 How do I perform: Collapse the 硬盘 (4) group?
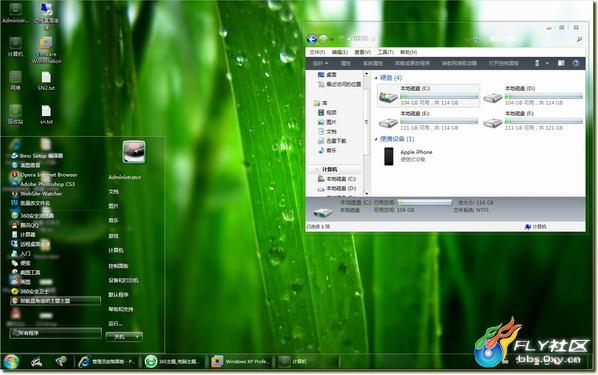[376, 78]
